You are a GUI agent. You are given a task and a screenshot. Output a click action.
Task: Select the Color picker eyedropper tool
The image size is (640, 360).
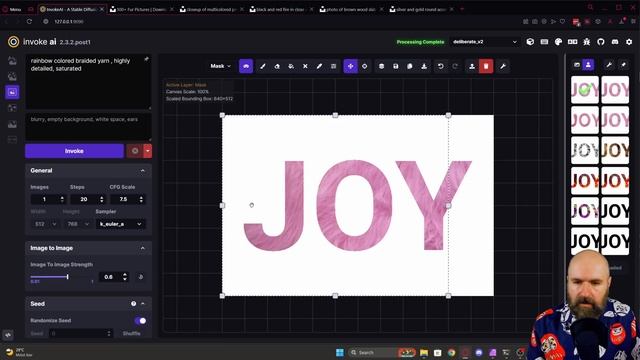coord(320,66)
